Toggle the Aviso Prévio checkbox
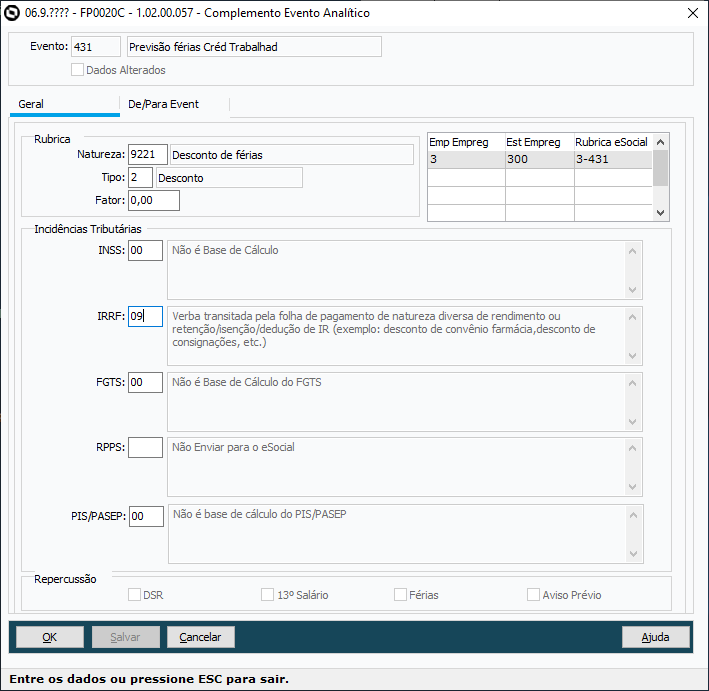 pos(533,595)
